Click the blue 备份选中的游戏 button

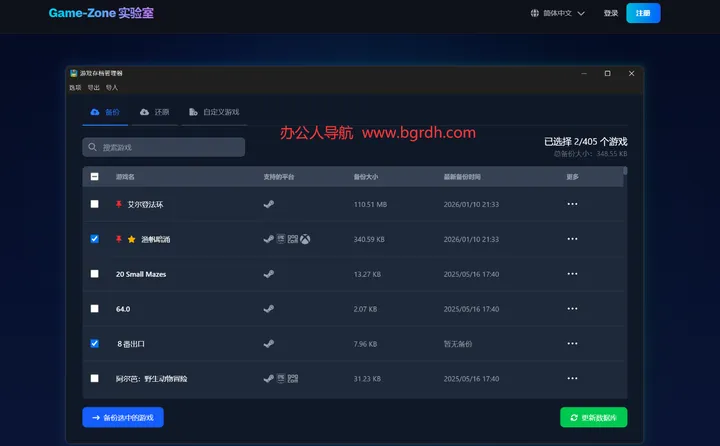(x=123, y=418)
